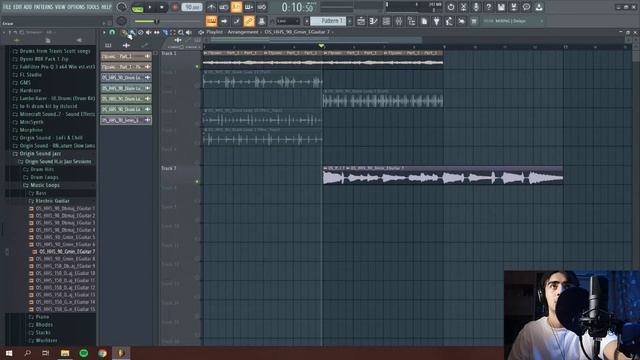Viewport: 640px width, 360px height.
Task: Open Spotify from the taskbar
Action: [84, 353]
